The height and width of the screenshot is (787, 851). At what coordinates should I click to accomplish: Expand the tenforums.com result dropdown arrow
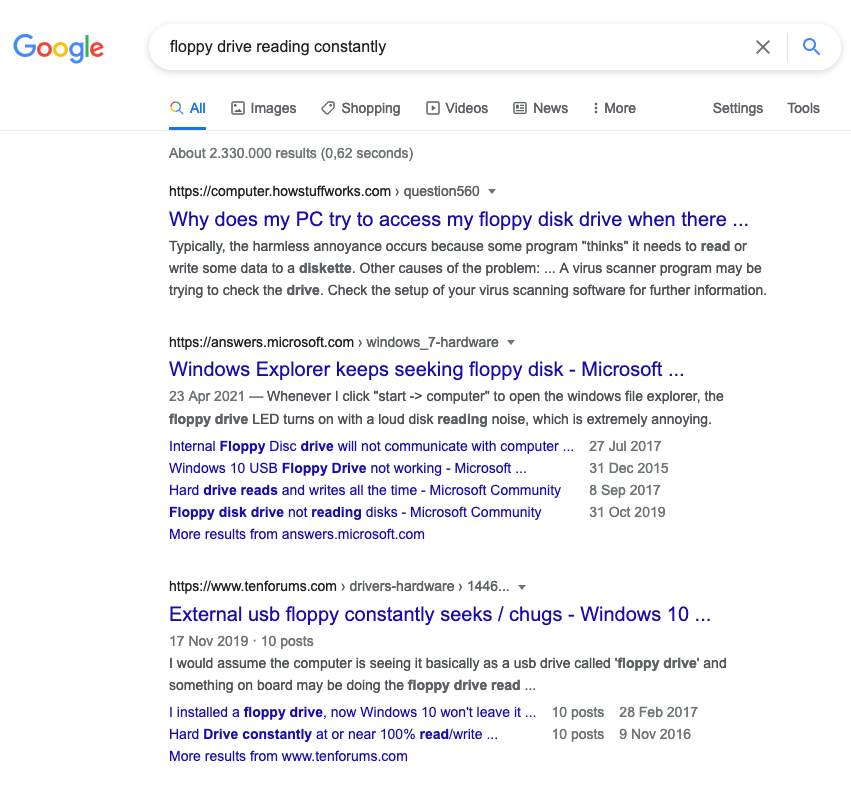pyautogui.click(x=522, y=587)
